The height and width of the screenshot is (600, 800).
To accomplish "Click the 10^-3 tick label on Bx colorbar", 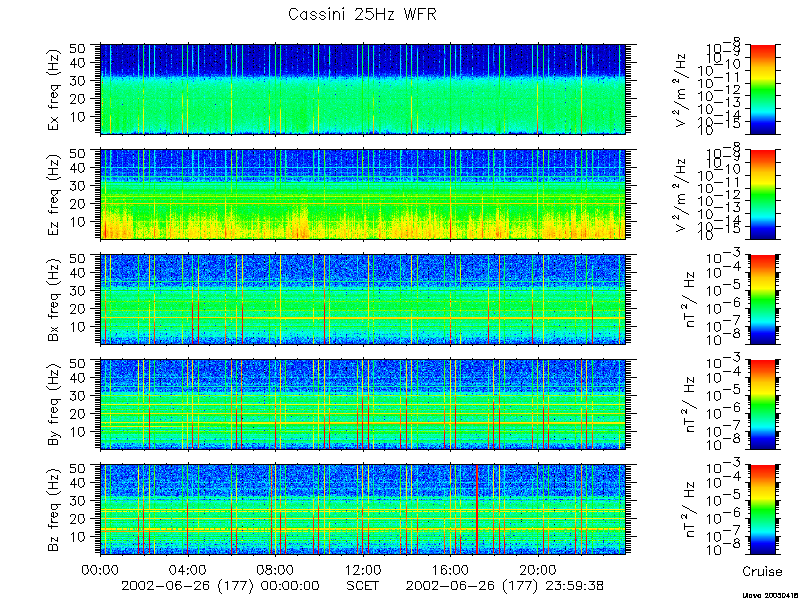I will (x=724, y=258).
